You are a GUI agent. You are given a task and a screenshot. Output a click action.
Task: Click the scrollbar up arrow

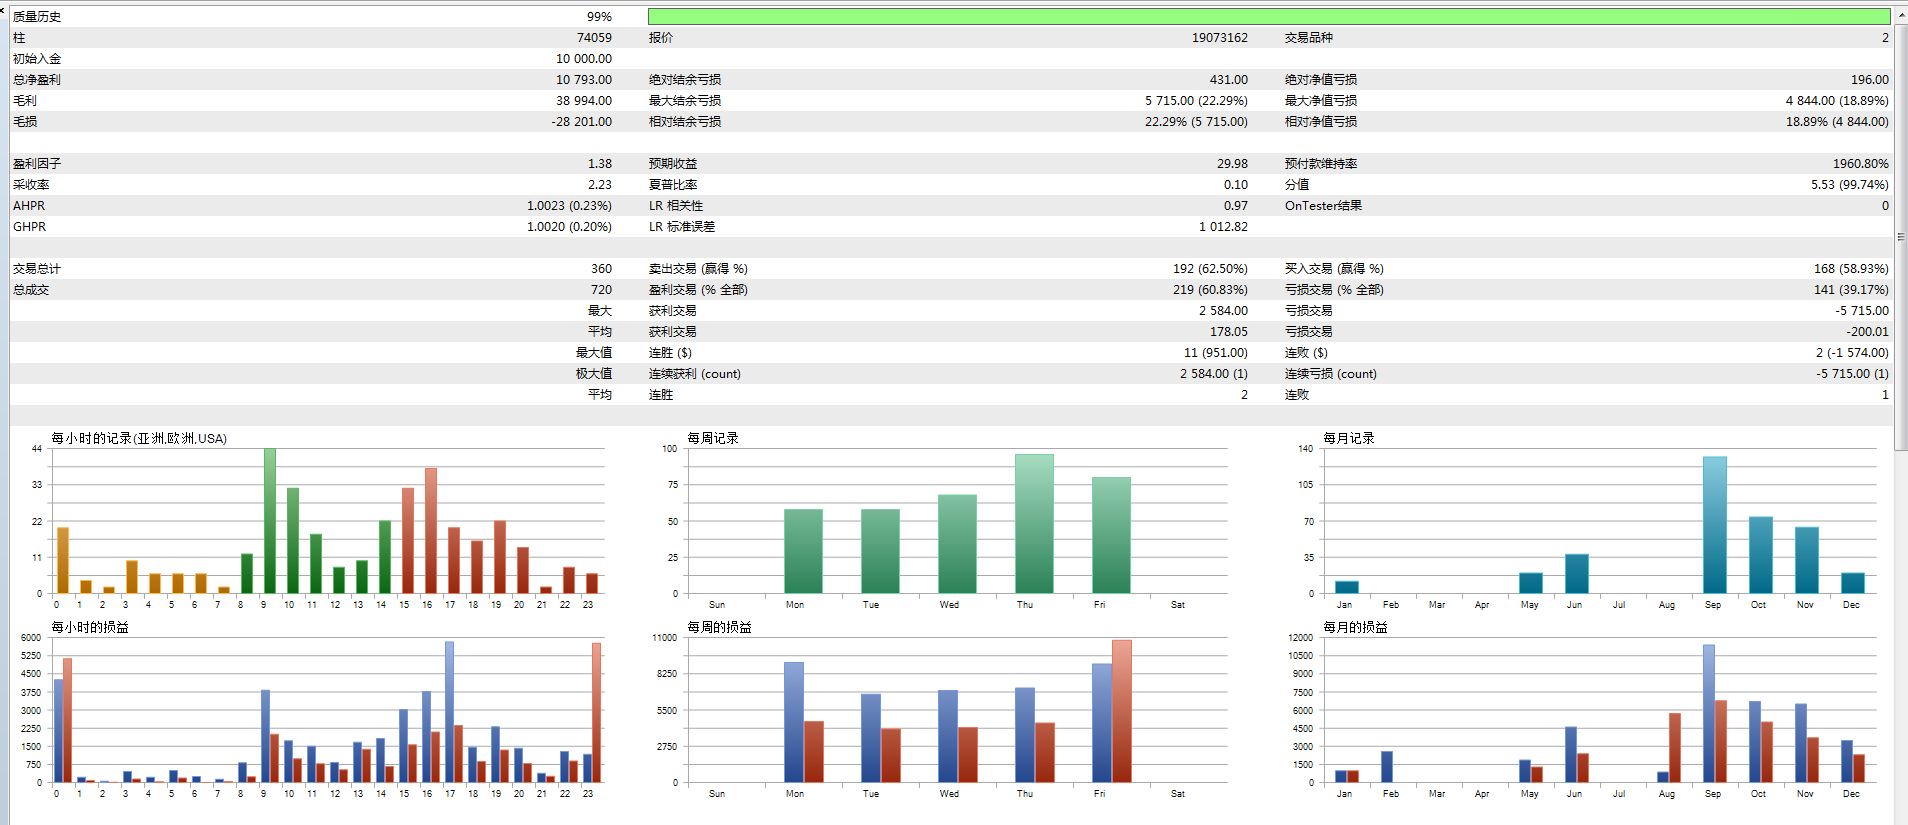point(1901,16)
